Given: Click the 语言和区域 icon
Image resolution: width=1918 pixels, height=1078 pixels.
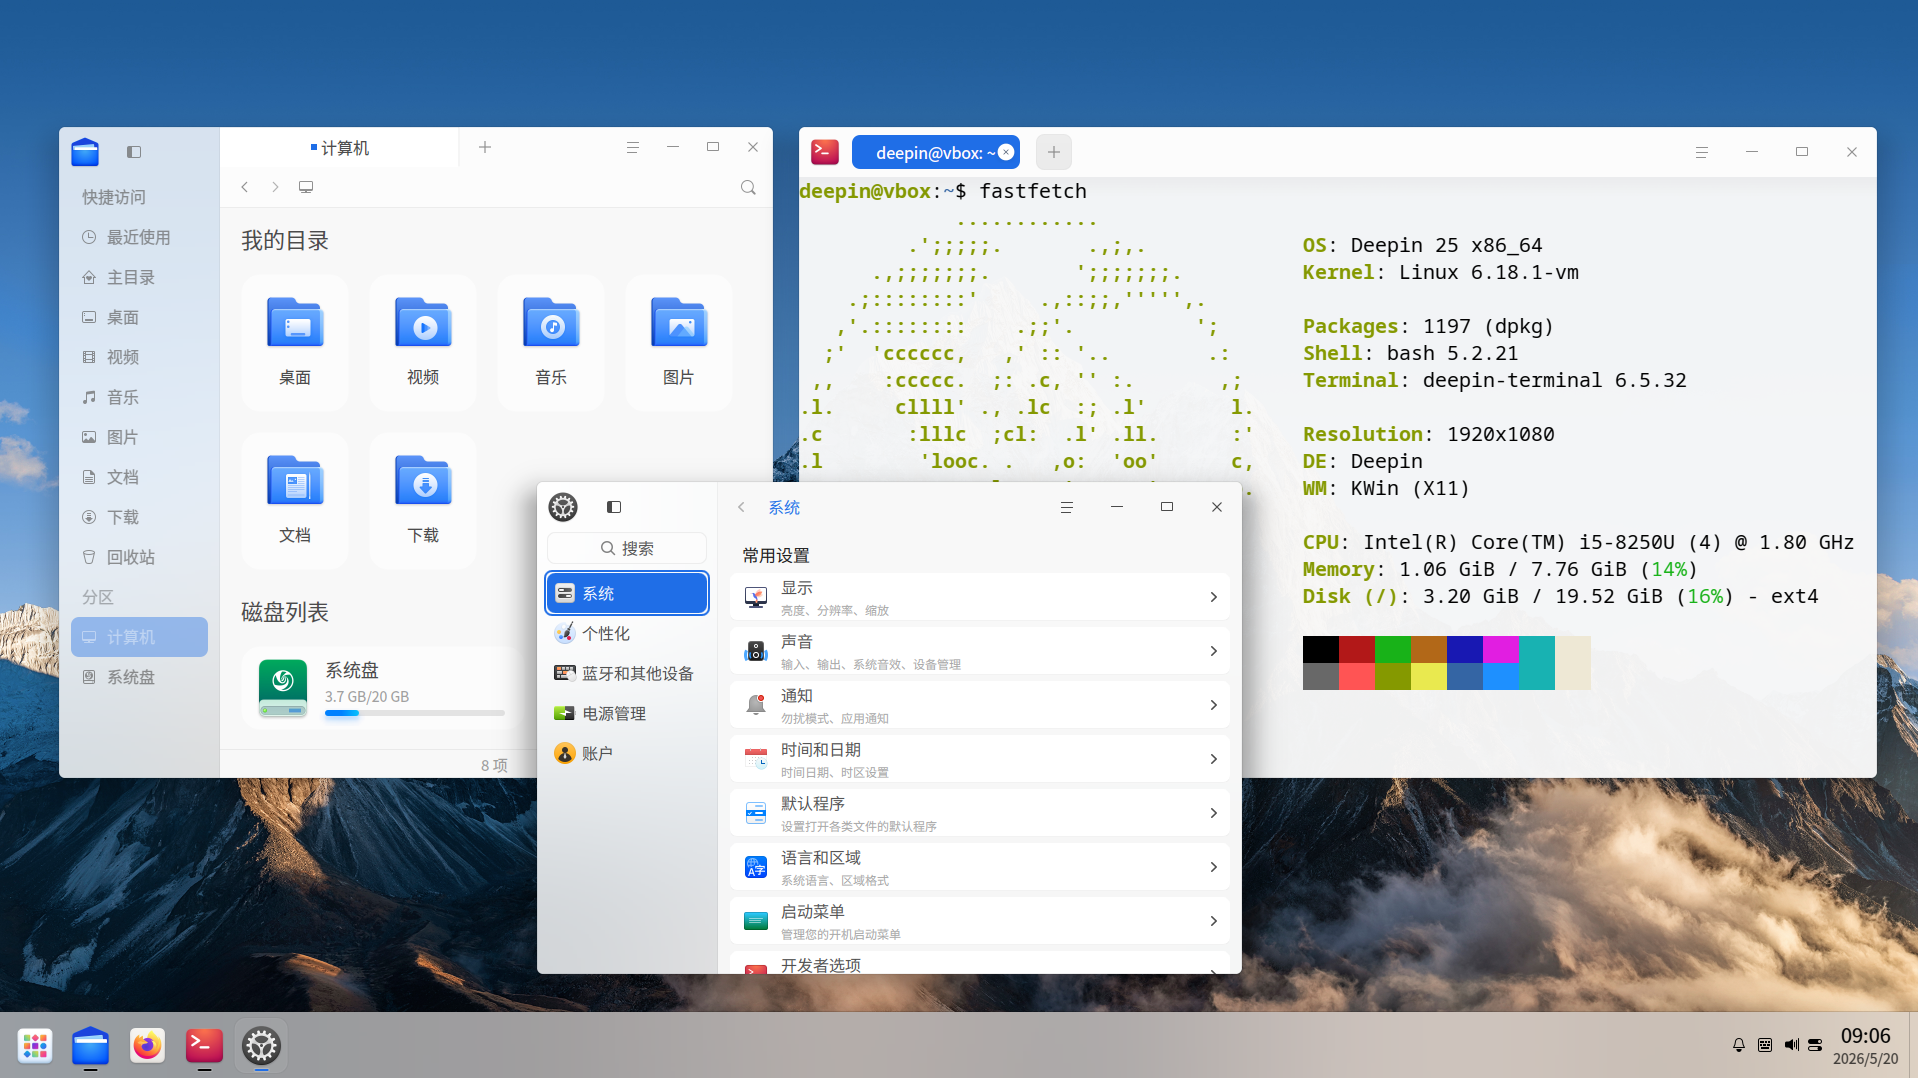Looking at the screenshot, I should 756,867.
